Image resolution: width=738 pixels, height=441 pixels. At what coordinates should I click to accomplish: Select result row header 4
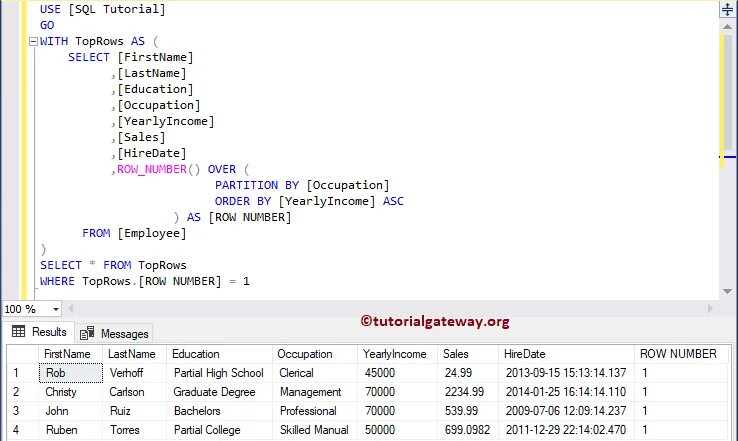tap(22, 430)
